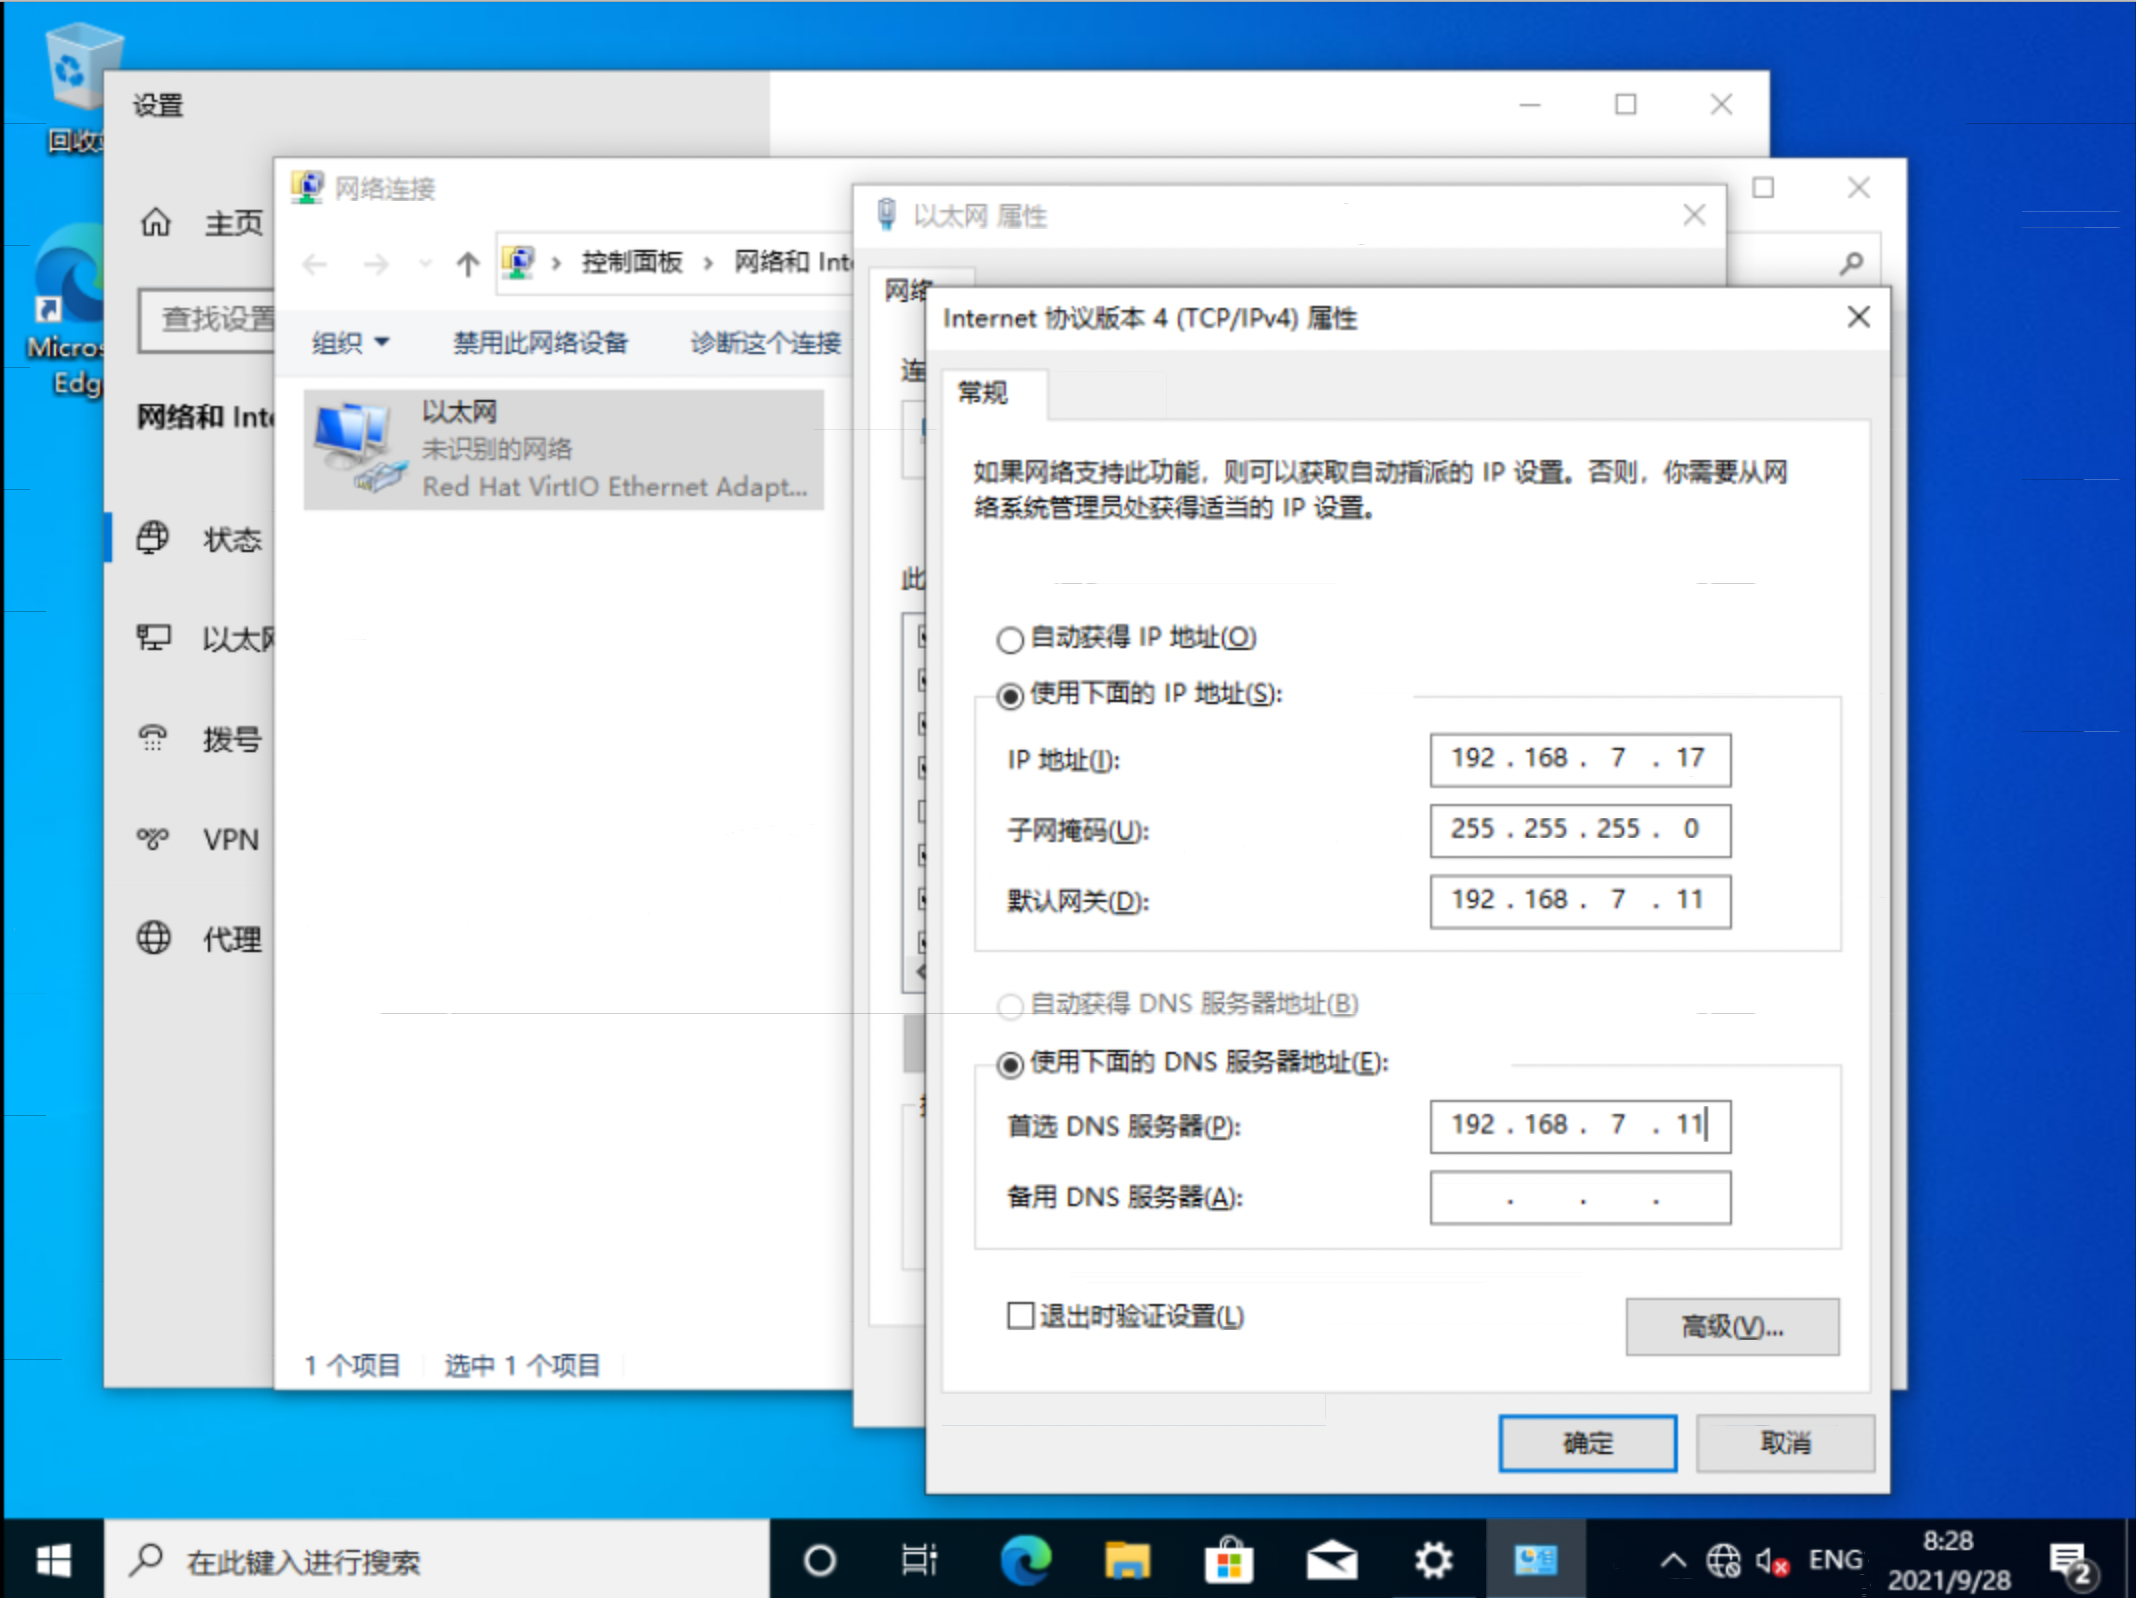Click the 常规 tab
This screenshot has height=1598, width=2136.
pos(984,393)
